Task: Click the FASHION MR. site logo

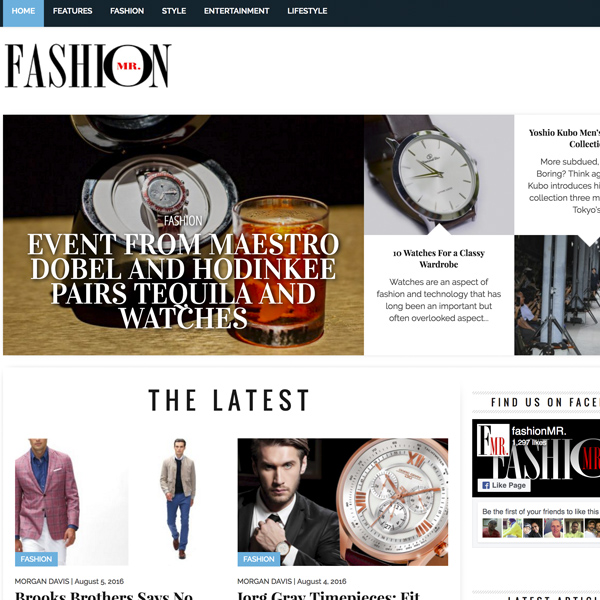Action: click(x=88, y=65)
